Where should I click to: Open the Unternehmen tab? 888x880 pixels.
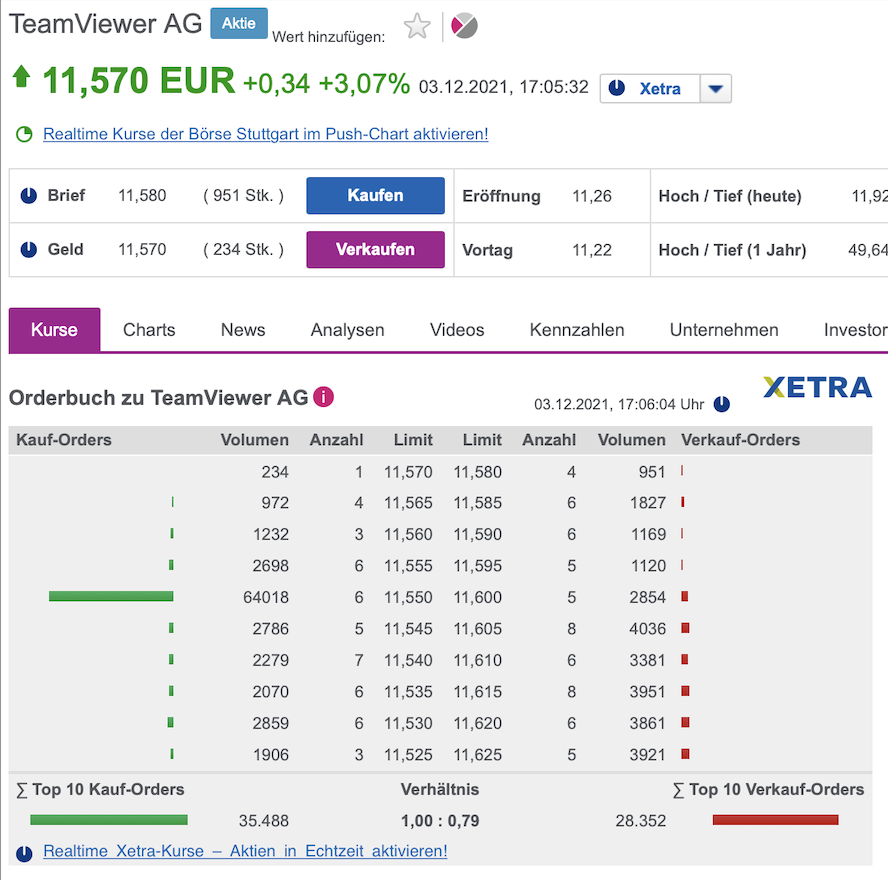724,330
